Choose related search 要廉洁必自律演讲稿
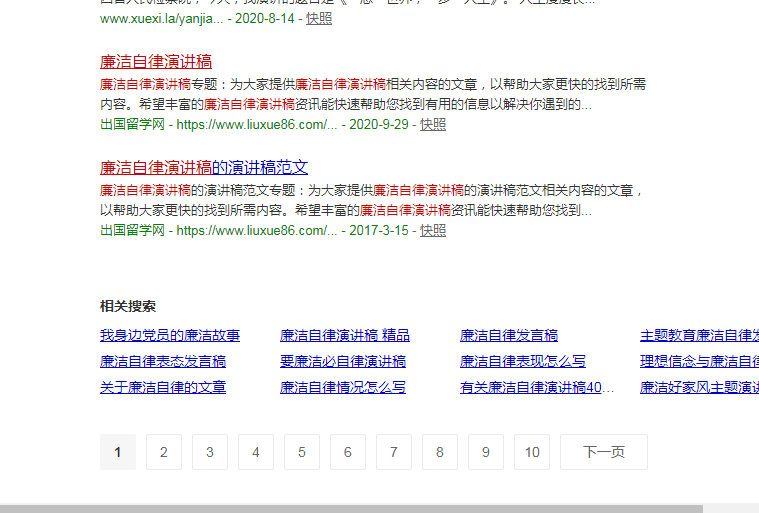 pyautogui.click(x=343, y=362)
